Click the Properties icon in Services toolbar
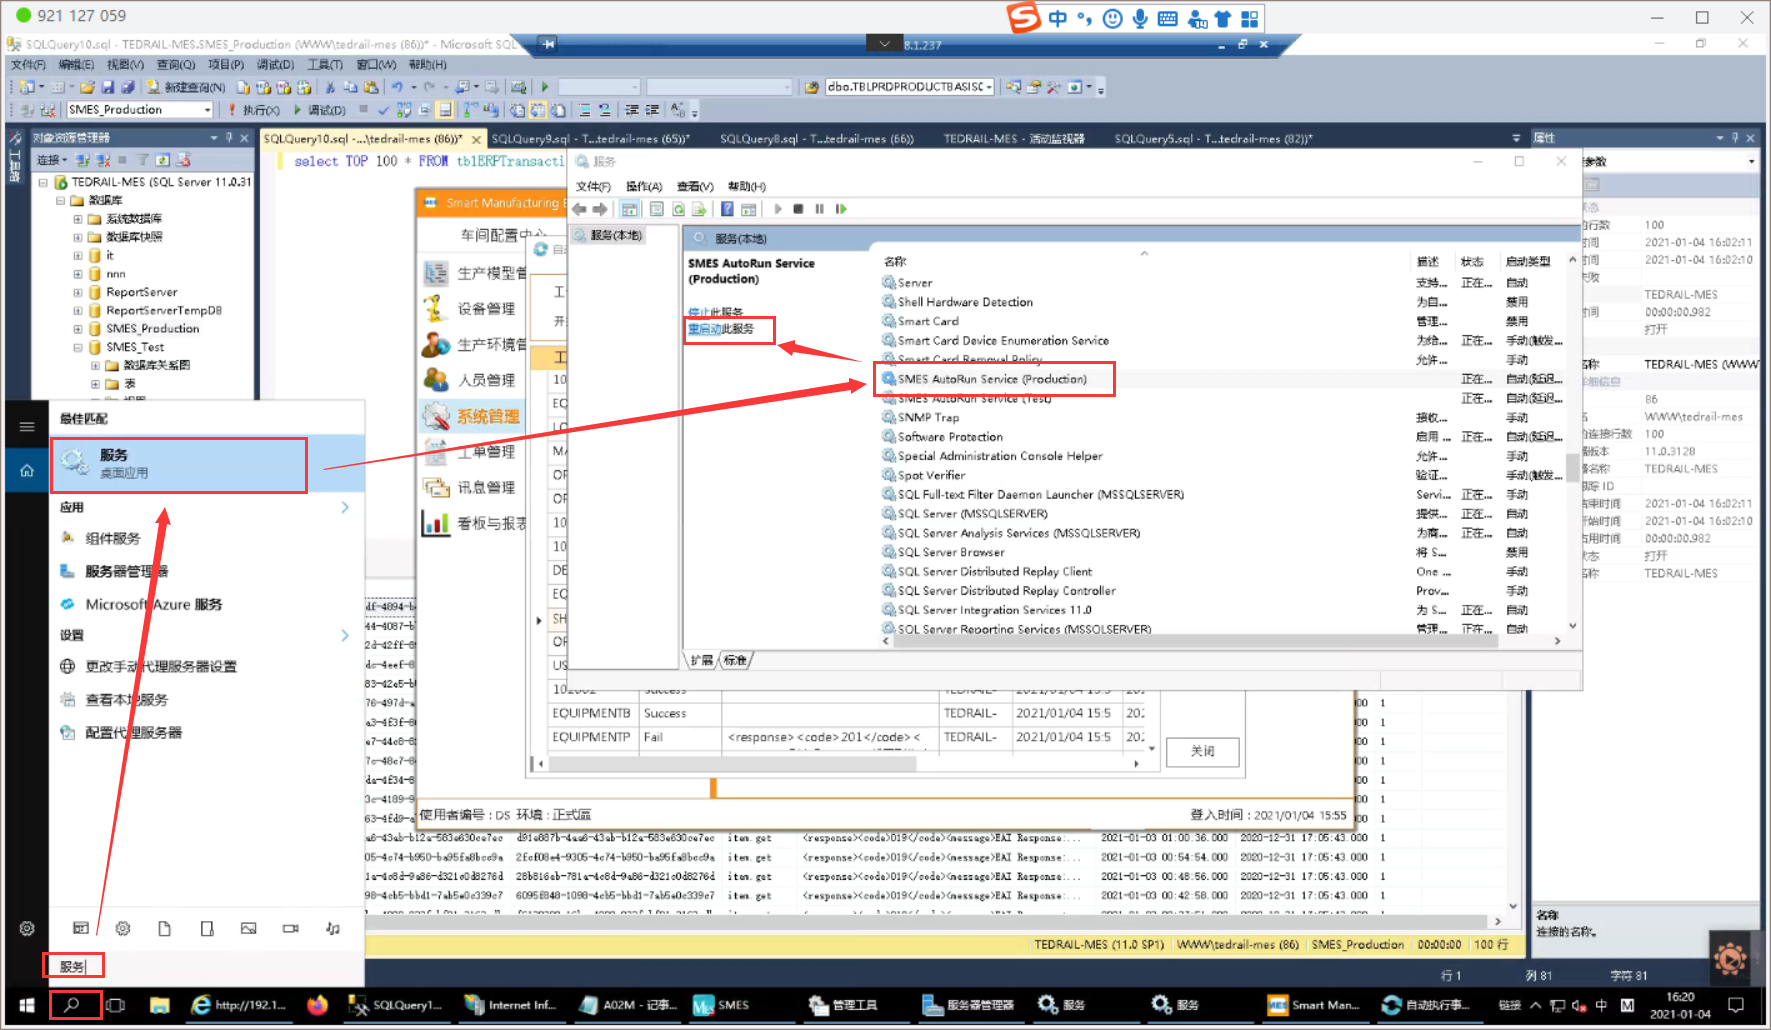The image size is (1771, 1030). [x=656, y=209]
